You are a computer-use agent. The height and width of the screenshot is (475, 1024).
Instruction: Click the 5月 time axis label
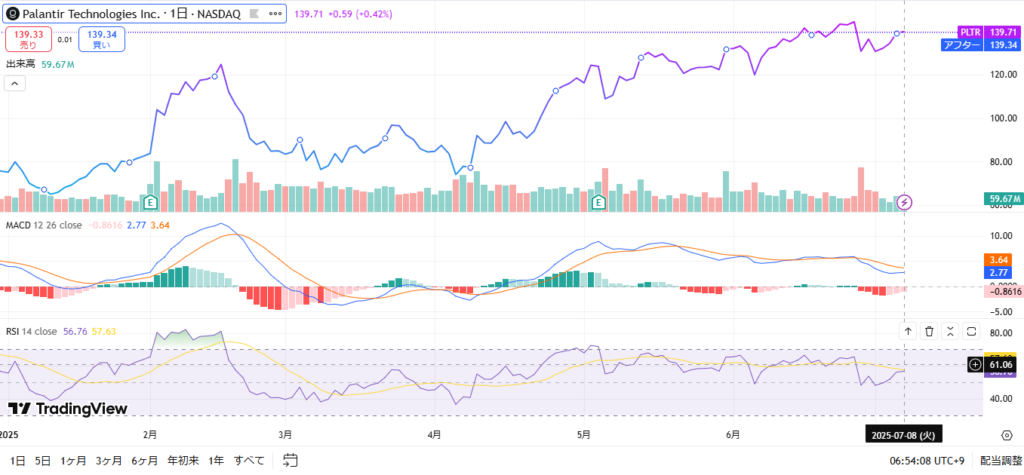coord(583,434)
